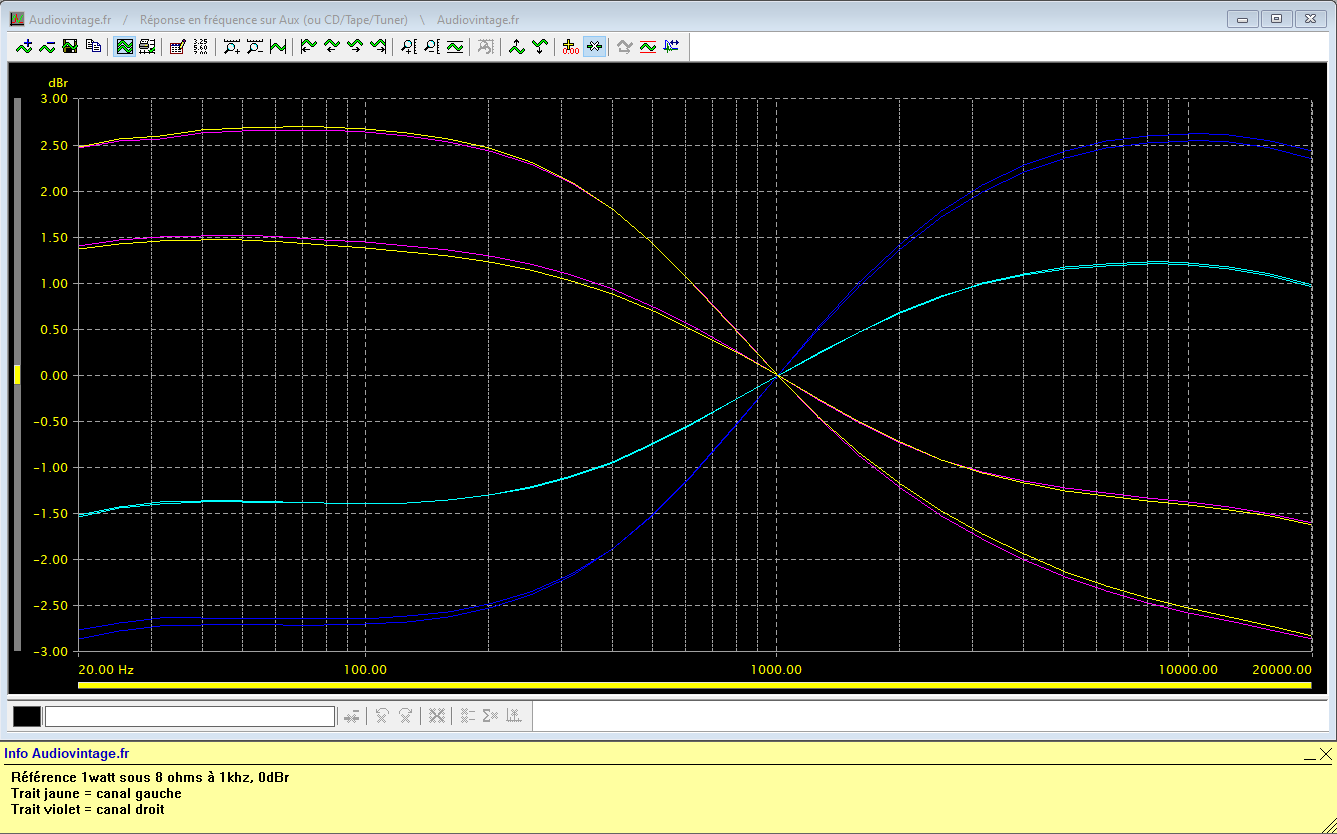Click the text 'Trait jaune = canal gauche'
The height and width of the screenshot is (834, 1337).
pos(96,793)
